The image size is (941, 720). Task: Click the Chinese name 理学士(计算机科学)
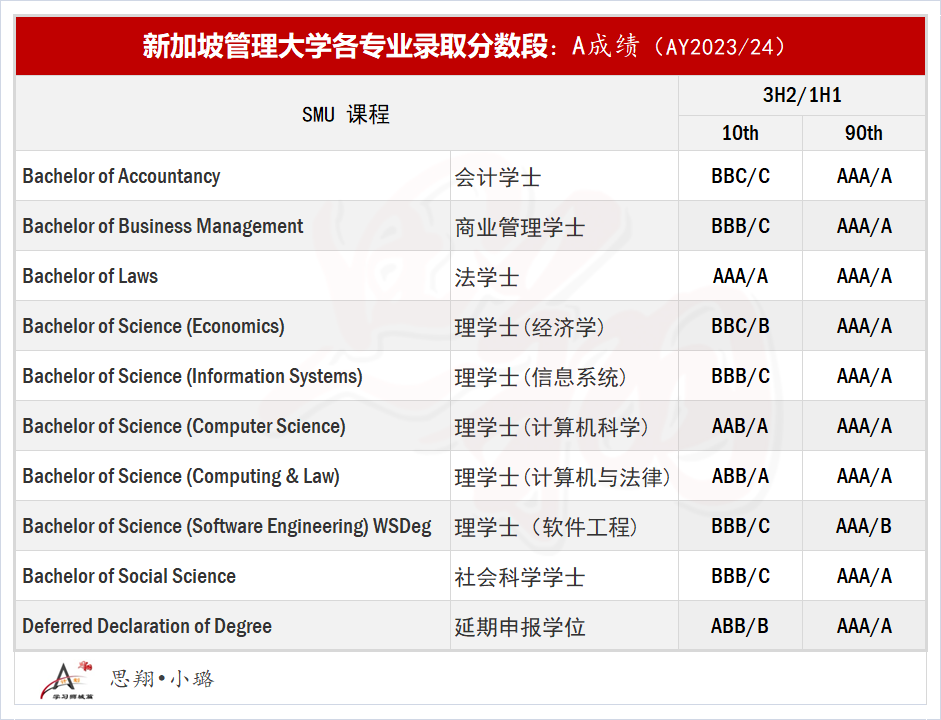click(x=552, y=427)
